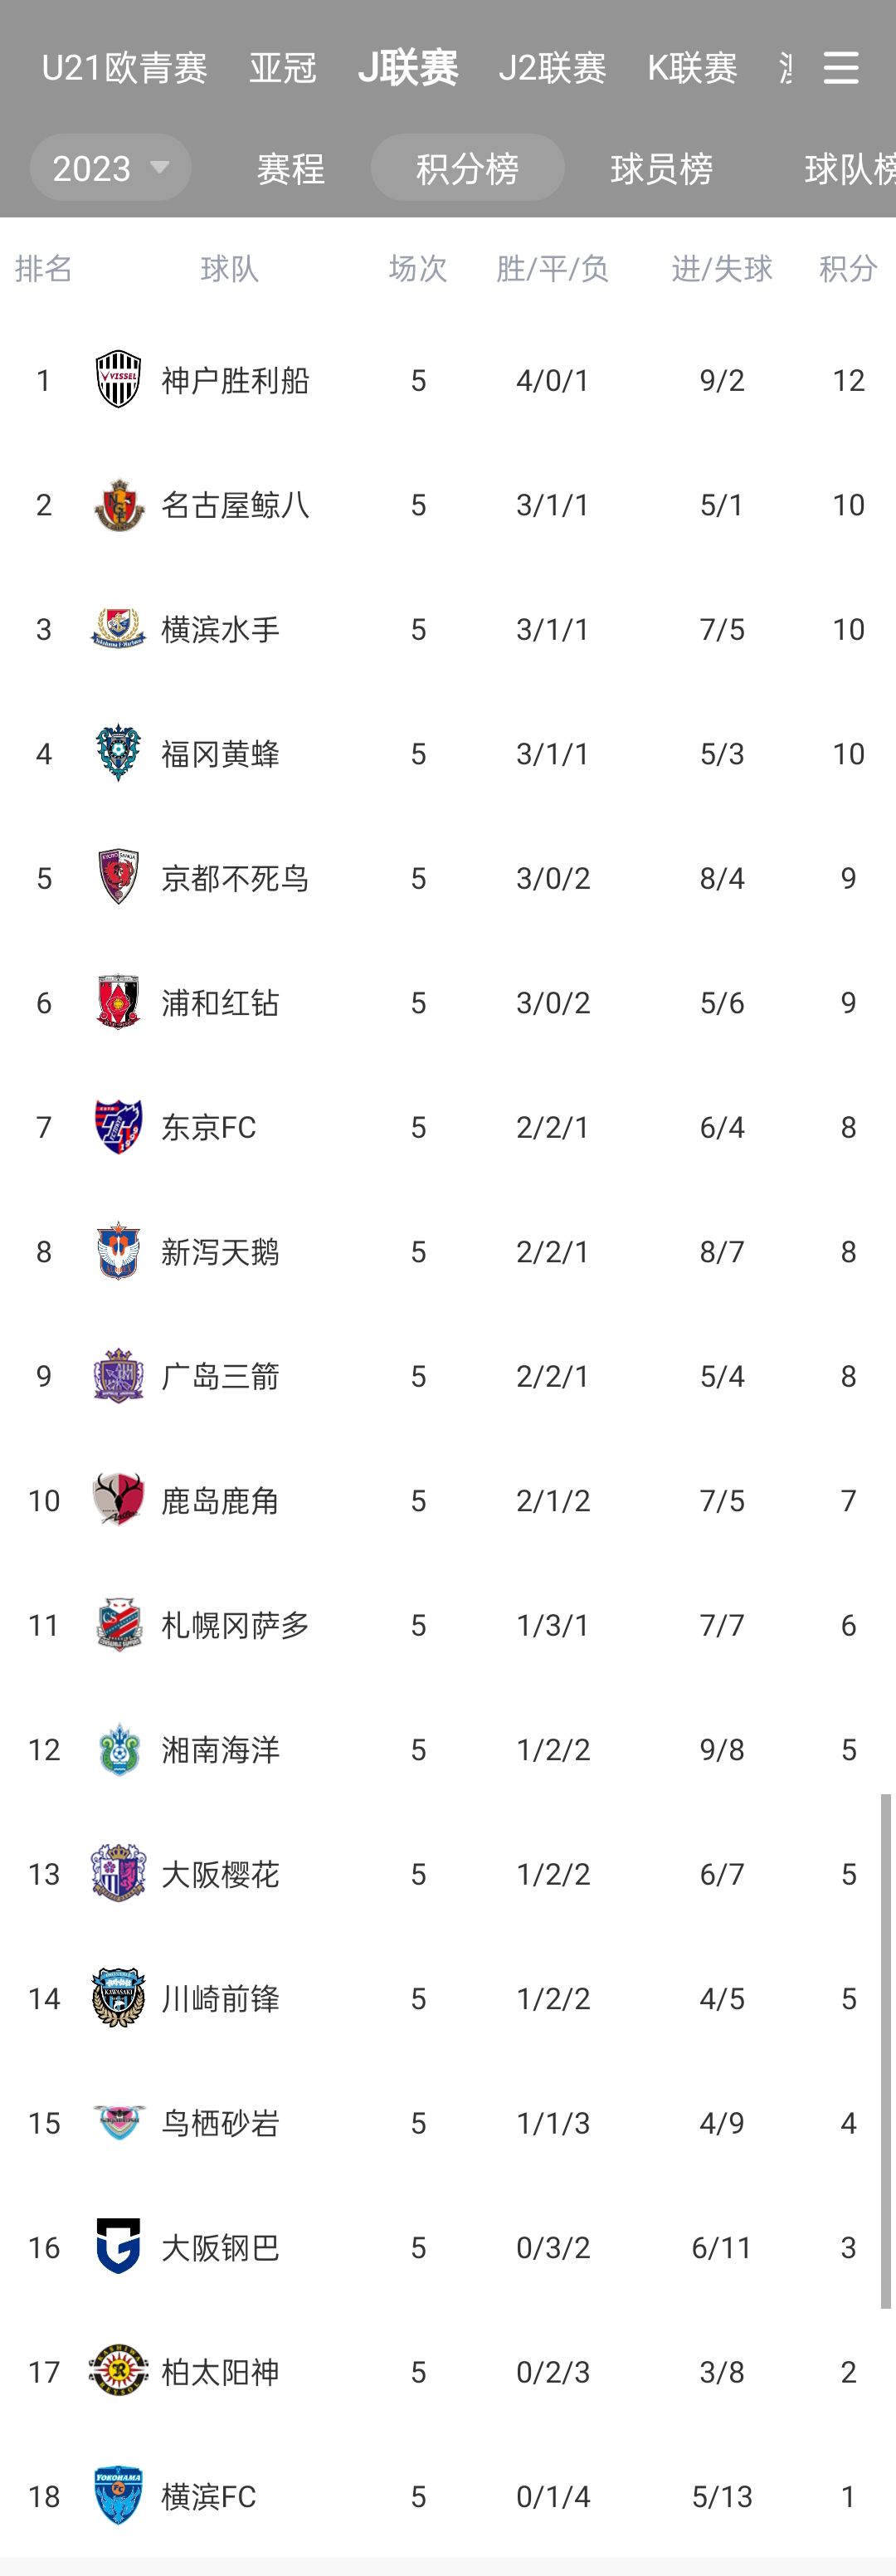The height and width of the screenshot is (2576, 896).
Task: Open the 京都不死鸟 team name link
Action: [235, 878]
